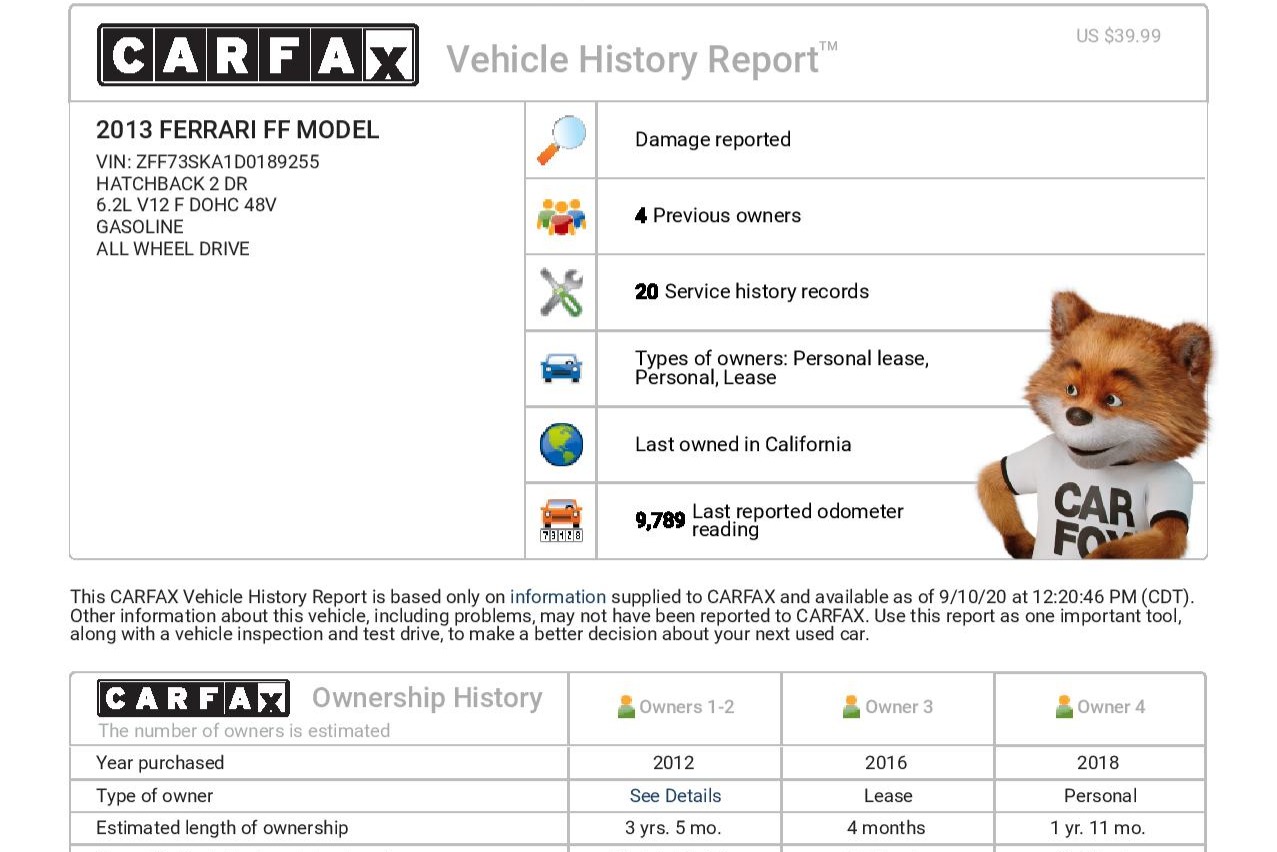The image size is (1277, 852).
Task: Click the Owner 3 person icon
Action: click(851, 707)
